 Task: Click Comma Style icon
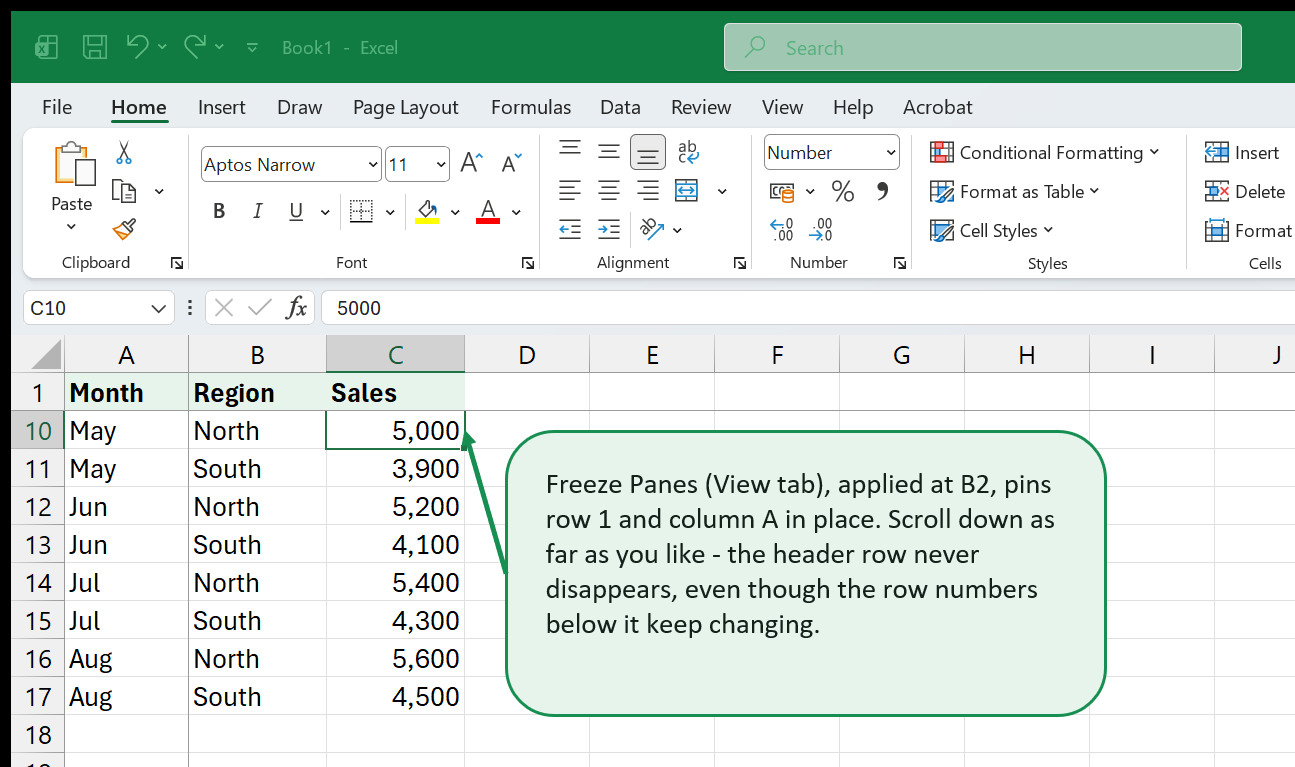[x=882, y=190]
